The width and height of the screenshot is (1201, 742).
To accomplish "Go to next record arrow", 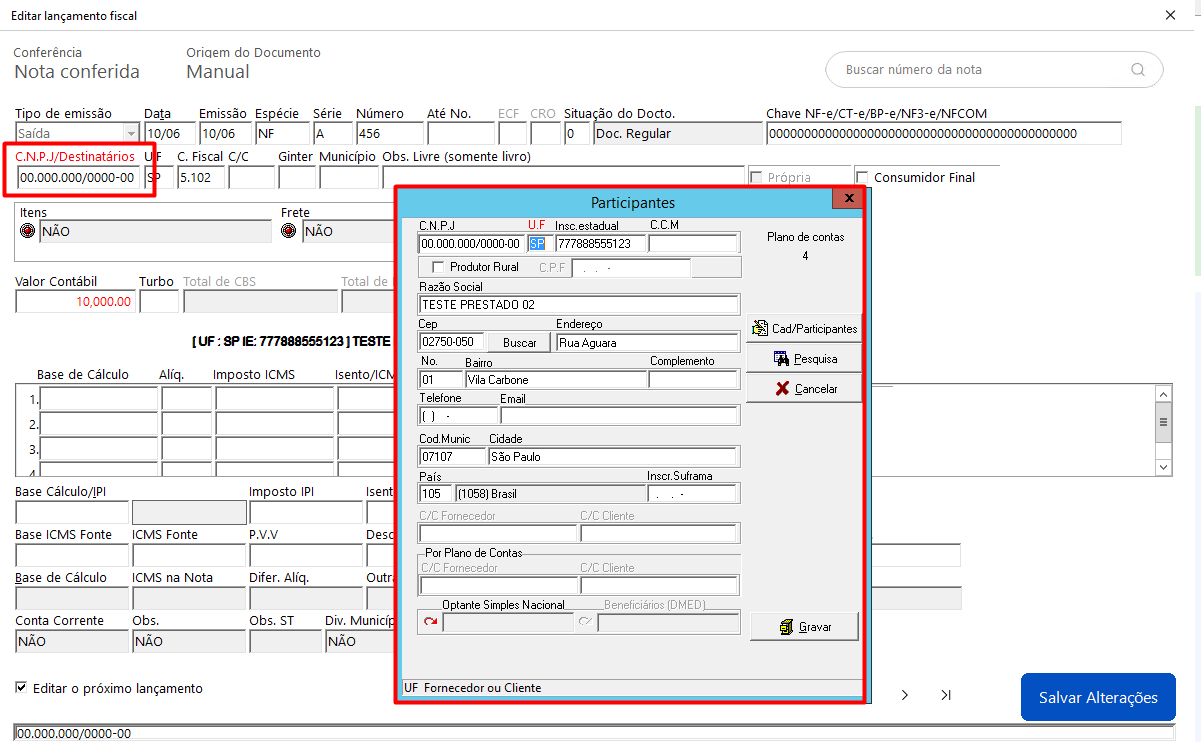I will 905,695.
